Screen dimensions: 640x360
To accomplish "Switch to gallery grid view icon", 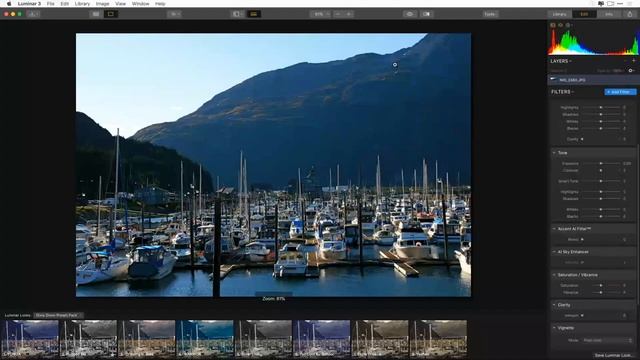I will click(96, 14).
